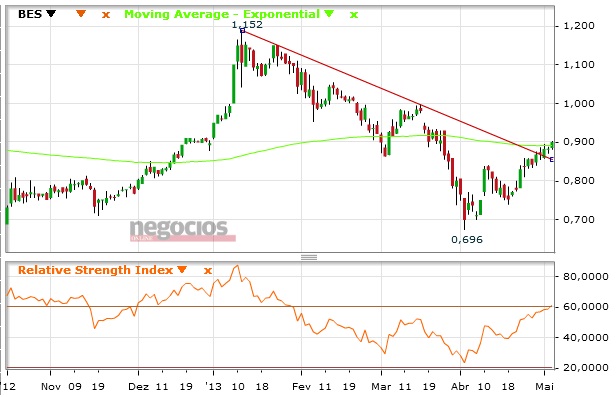Remove the overlay using the orange x
The image size is (616, 397).
106,15
